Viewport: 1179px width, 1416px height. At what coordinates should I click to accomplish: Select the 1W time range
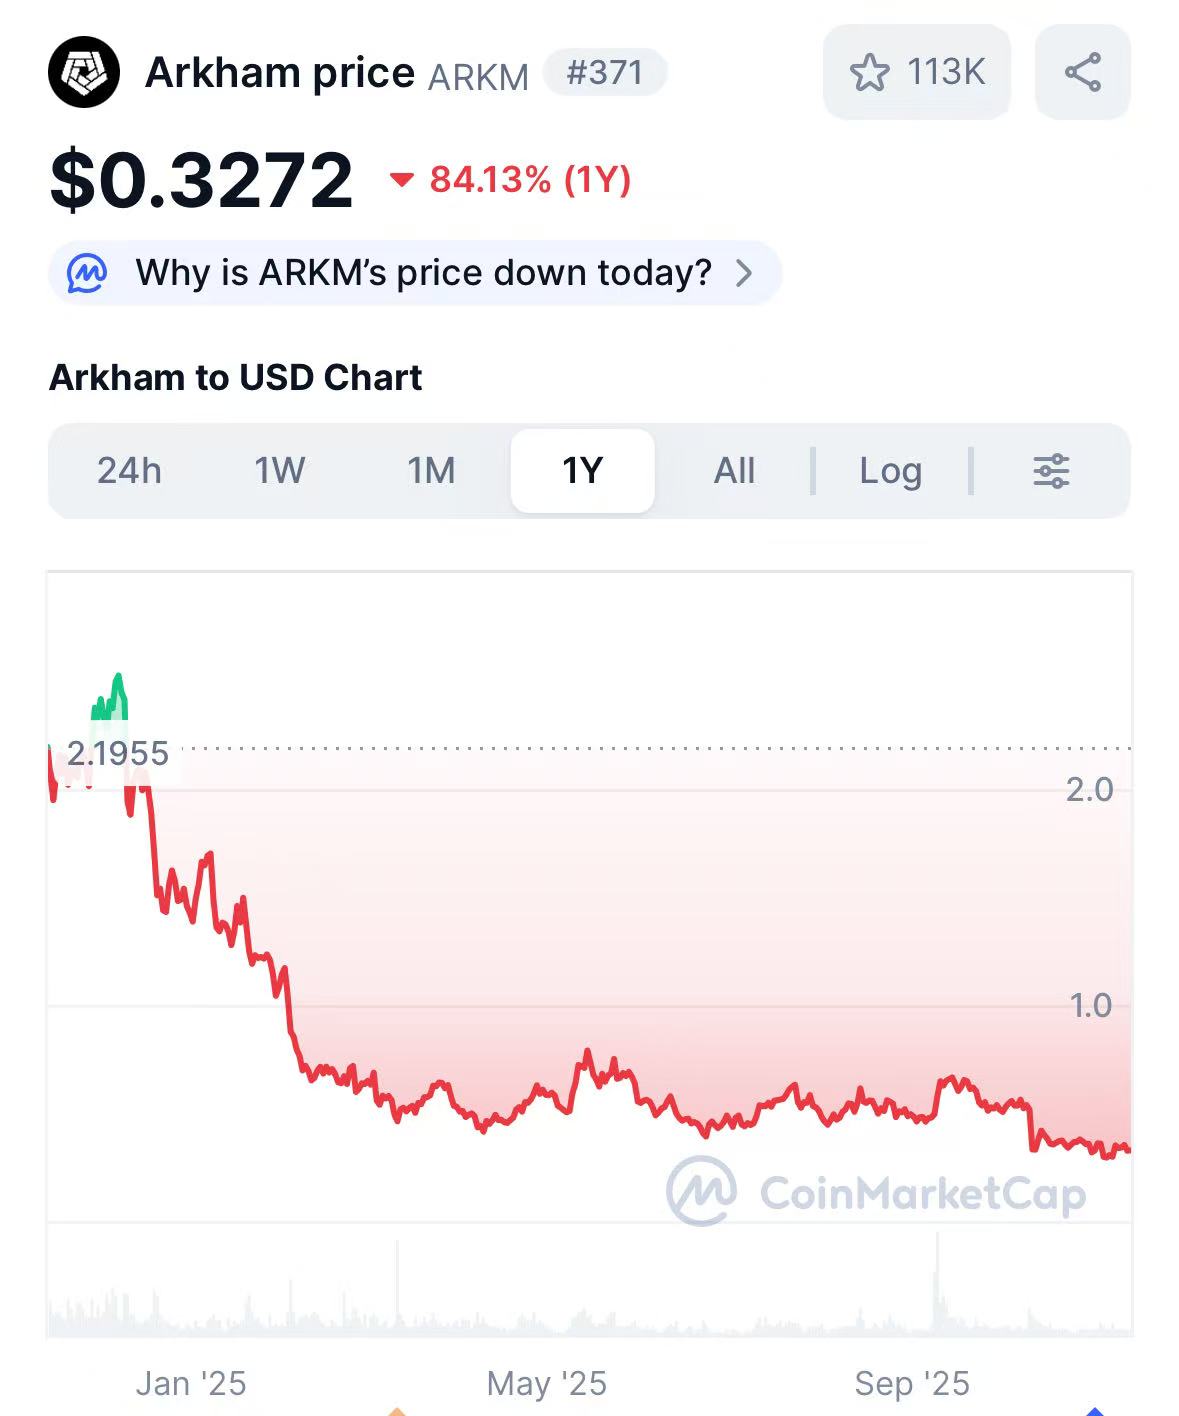click(x=280, y=471)
